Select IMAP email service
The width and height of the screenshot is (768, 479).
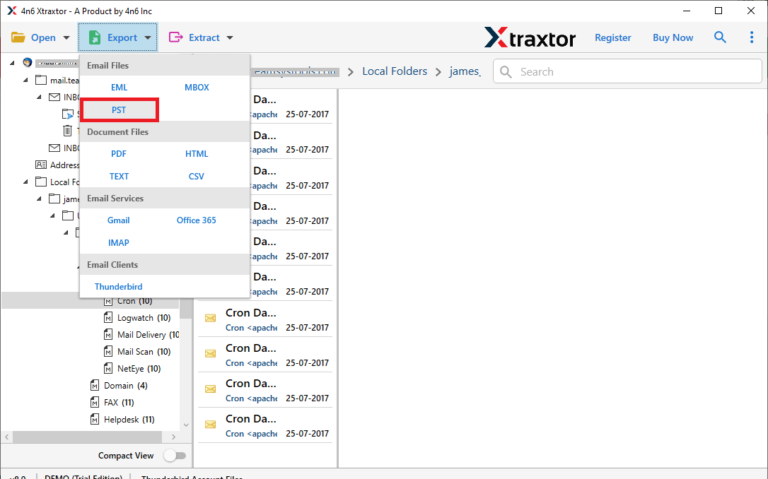click(x=119, y=243)
